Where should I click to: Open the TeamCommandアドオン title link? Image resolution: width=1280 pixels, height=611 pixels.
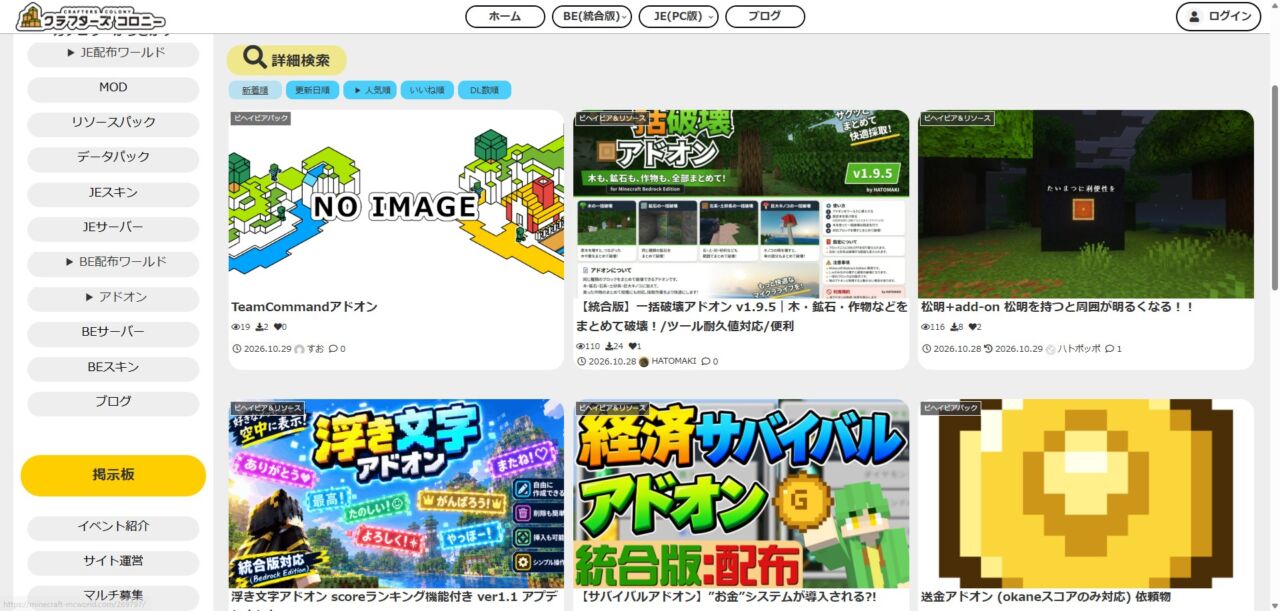pyautogui.click(x=304, y=307)
